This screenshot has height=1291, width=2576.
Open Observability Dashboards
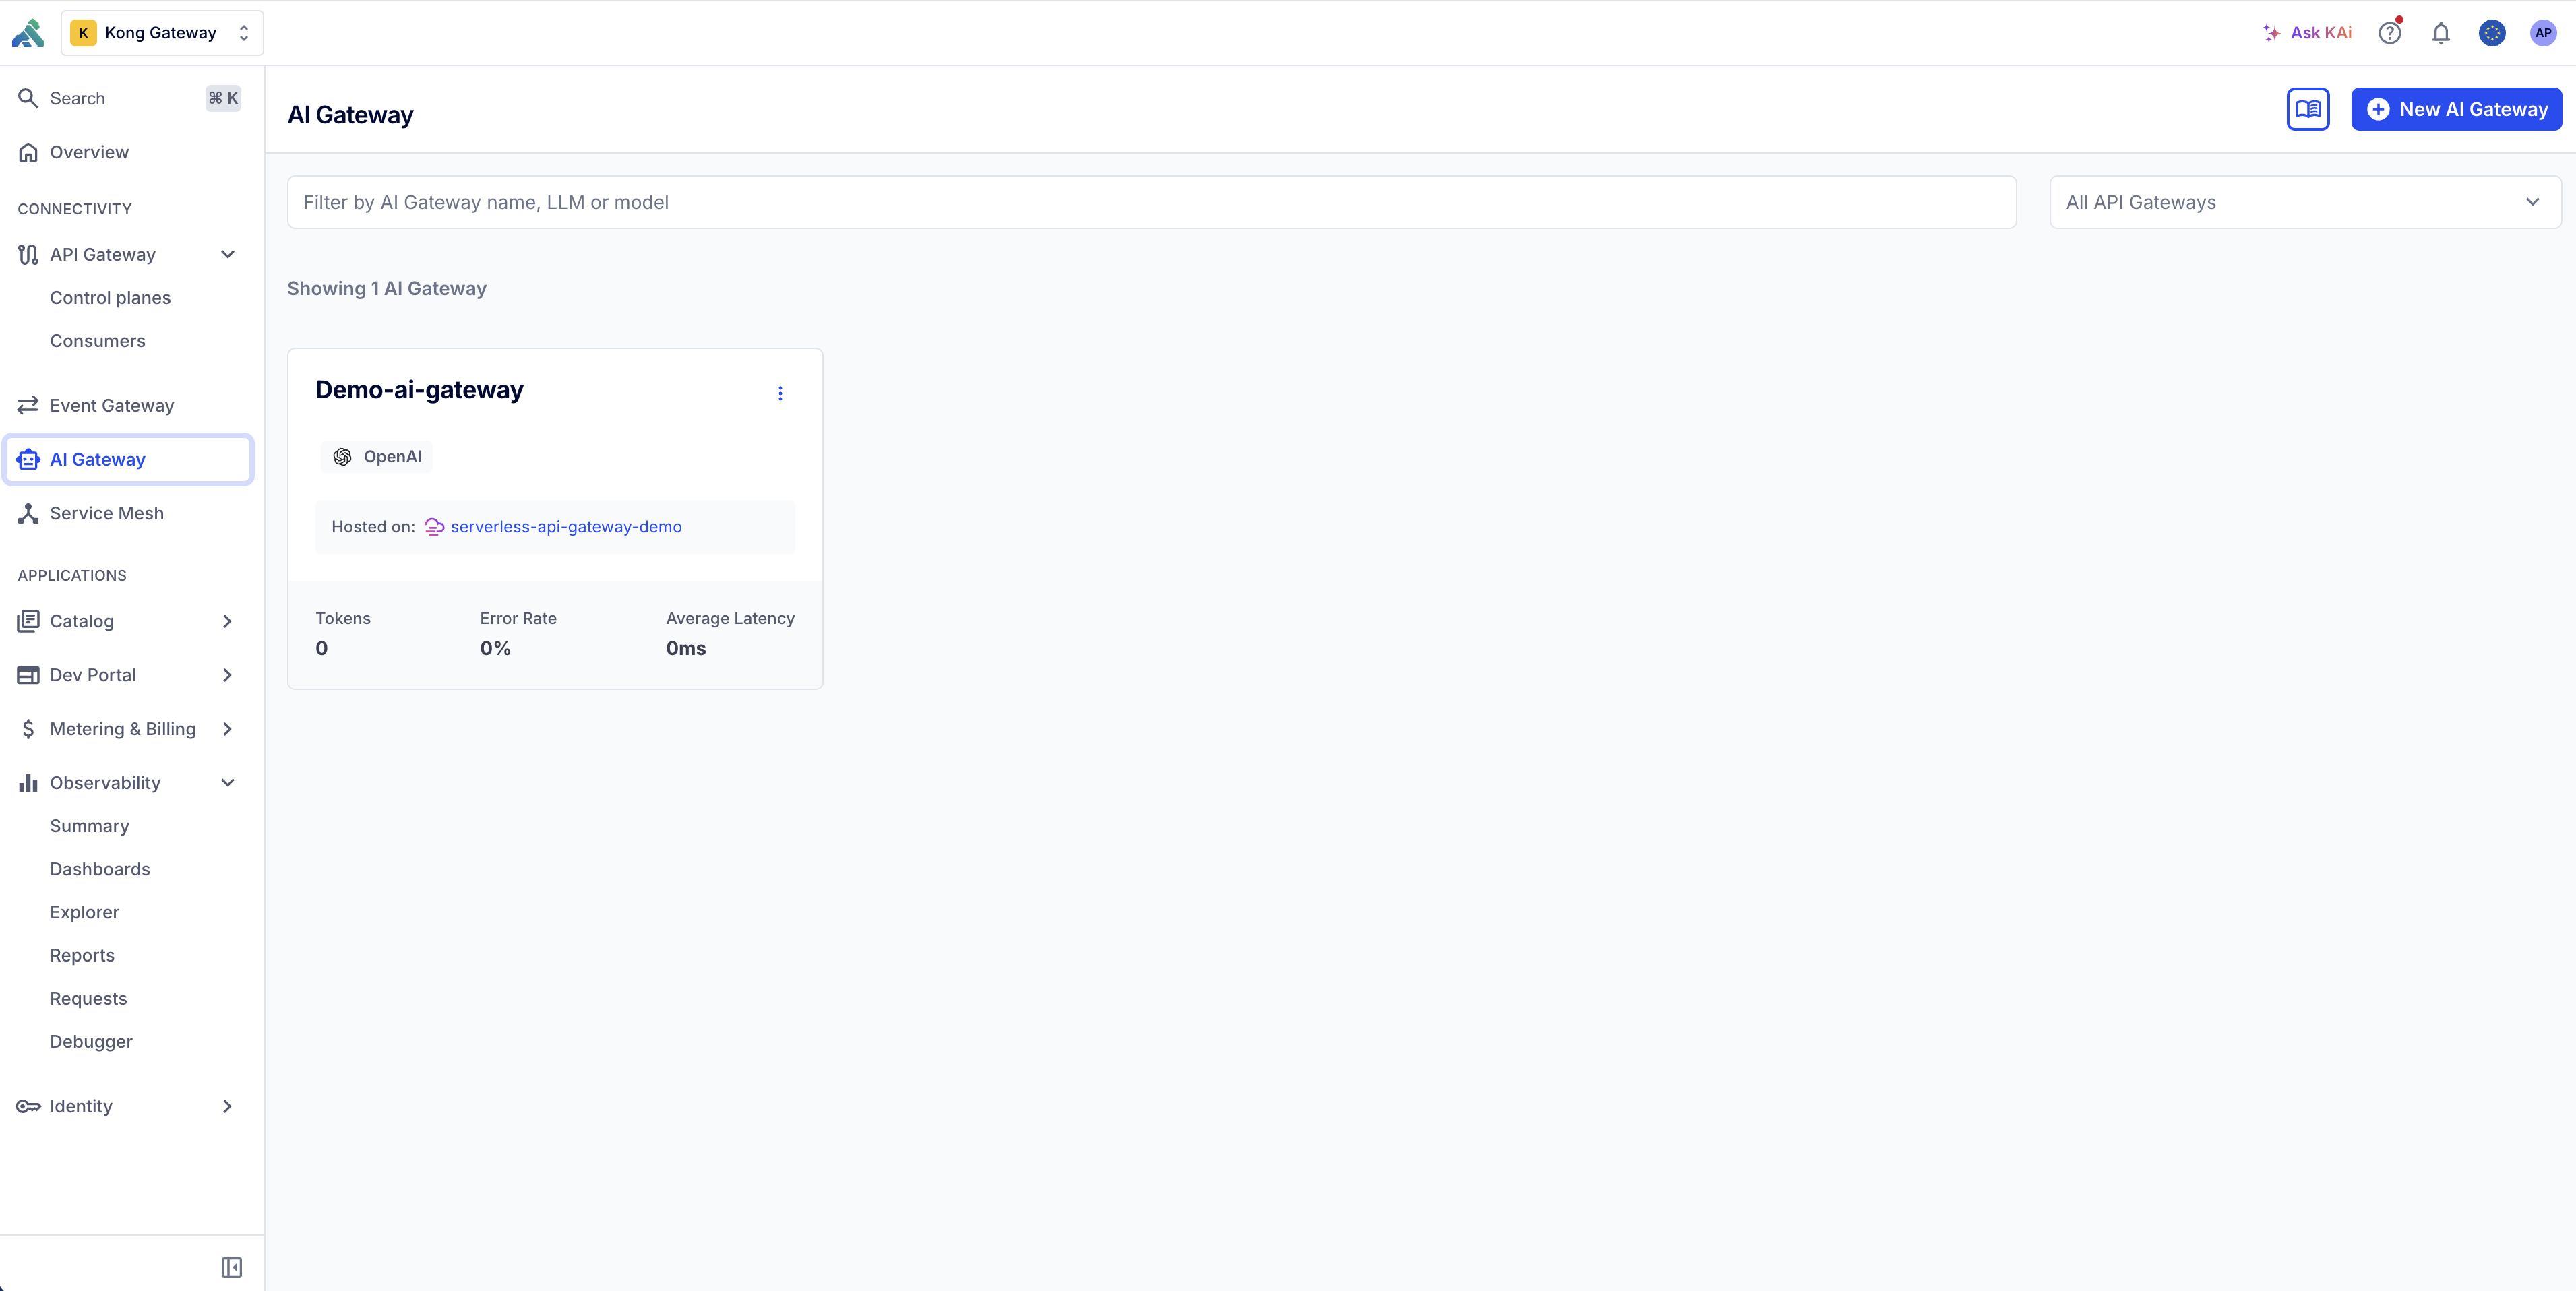(100, 869)
